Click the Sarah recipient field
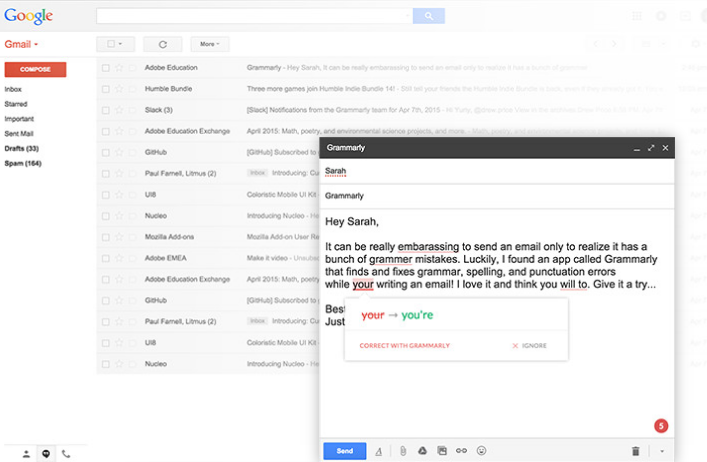Screen dimensions: 707x462 496,171
